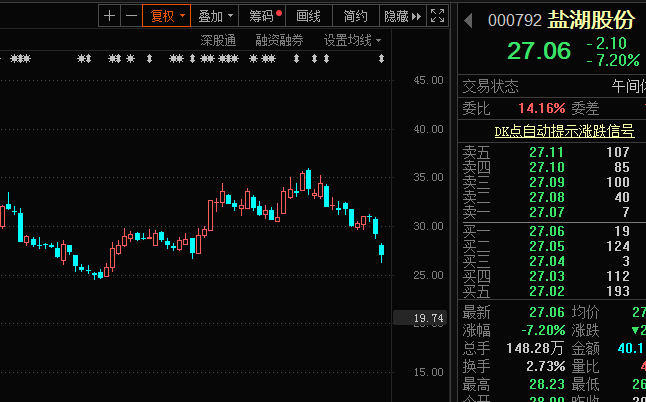Click the 深股通 label
This screenshot has height=402, width=646.
tap(217, 41)
